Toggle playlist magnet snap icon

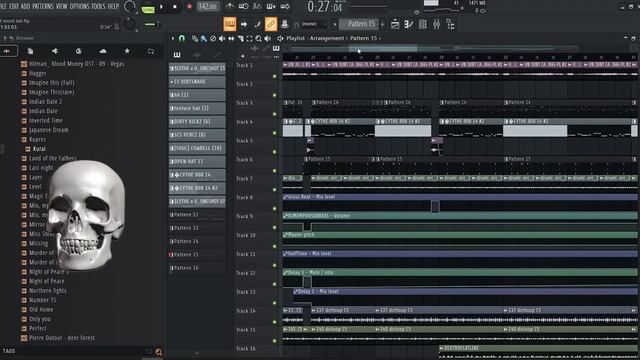[182, 38]
